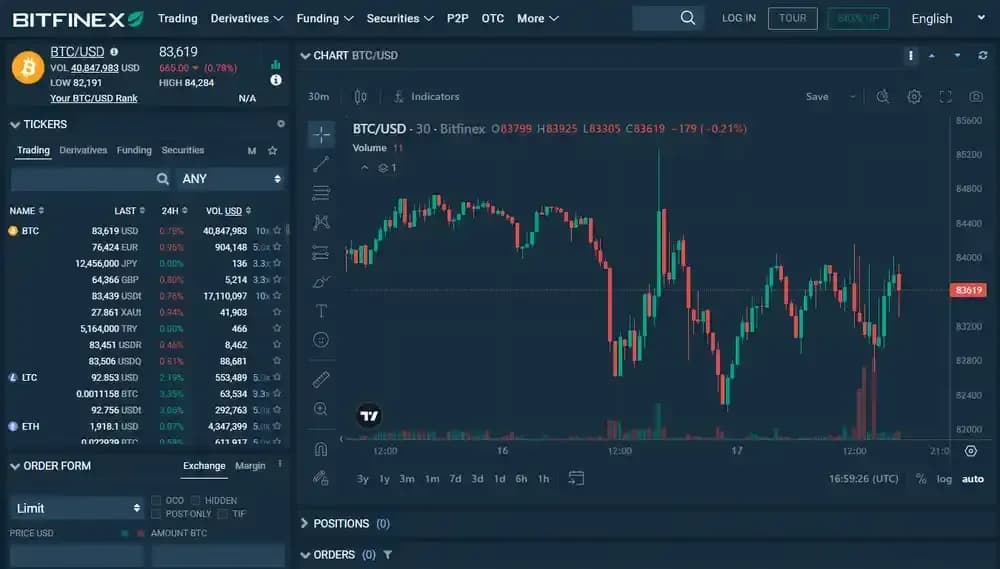Screen dimensions: 1000x569
Task: Select the pattern drawing tool
Action: pos(321,222)
